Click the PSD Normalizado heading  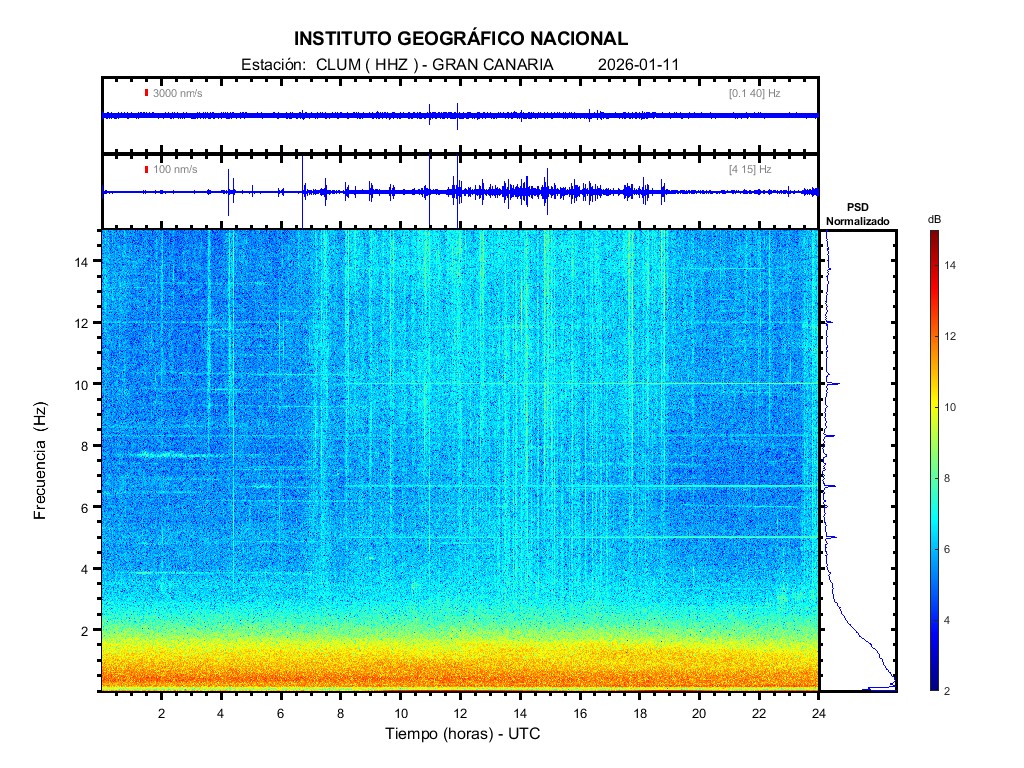(x=857, y=214)
